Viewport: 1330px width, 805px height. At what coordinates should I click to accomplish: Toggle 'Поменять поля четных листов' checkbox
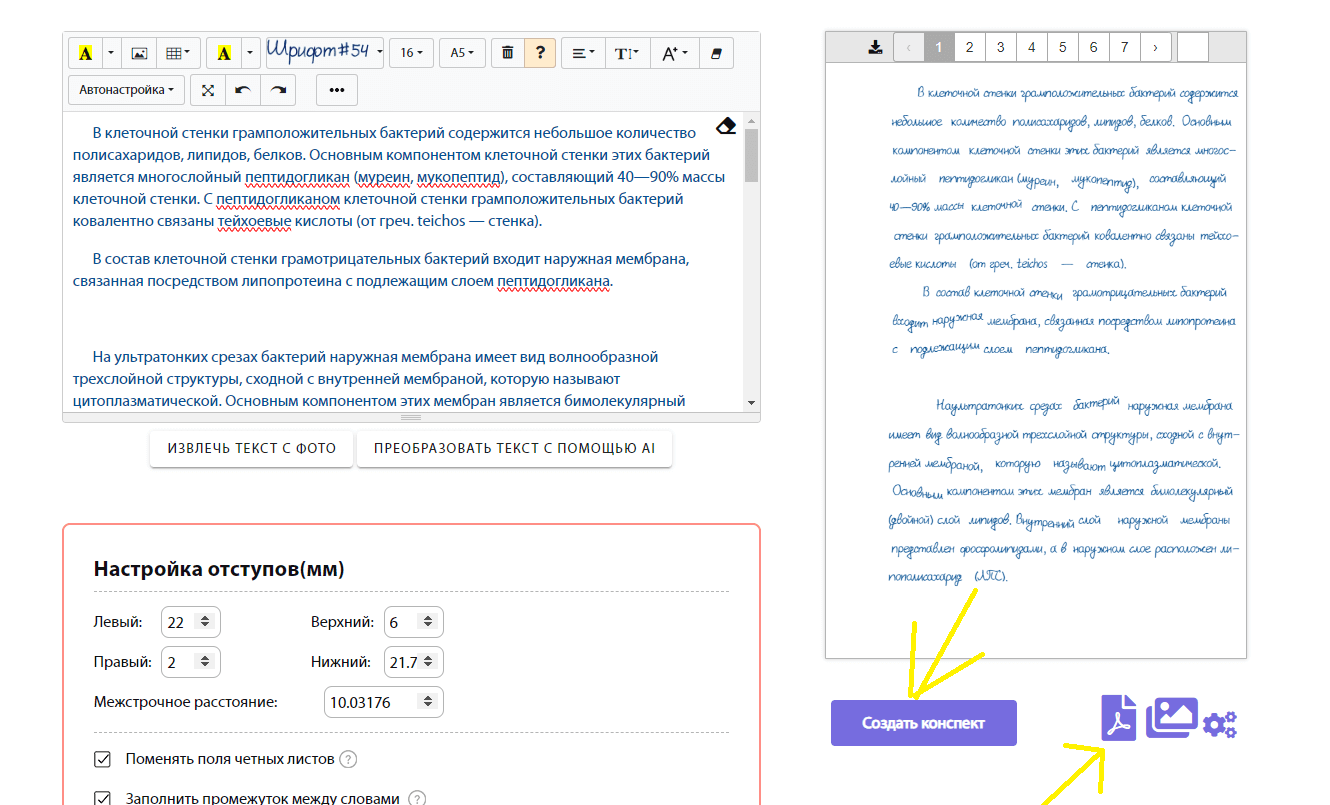[102, 759]
